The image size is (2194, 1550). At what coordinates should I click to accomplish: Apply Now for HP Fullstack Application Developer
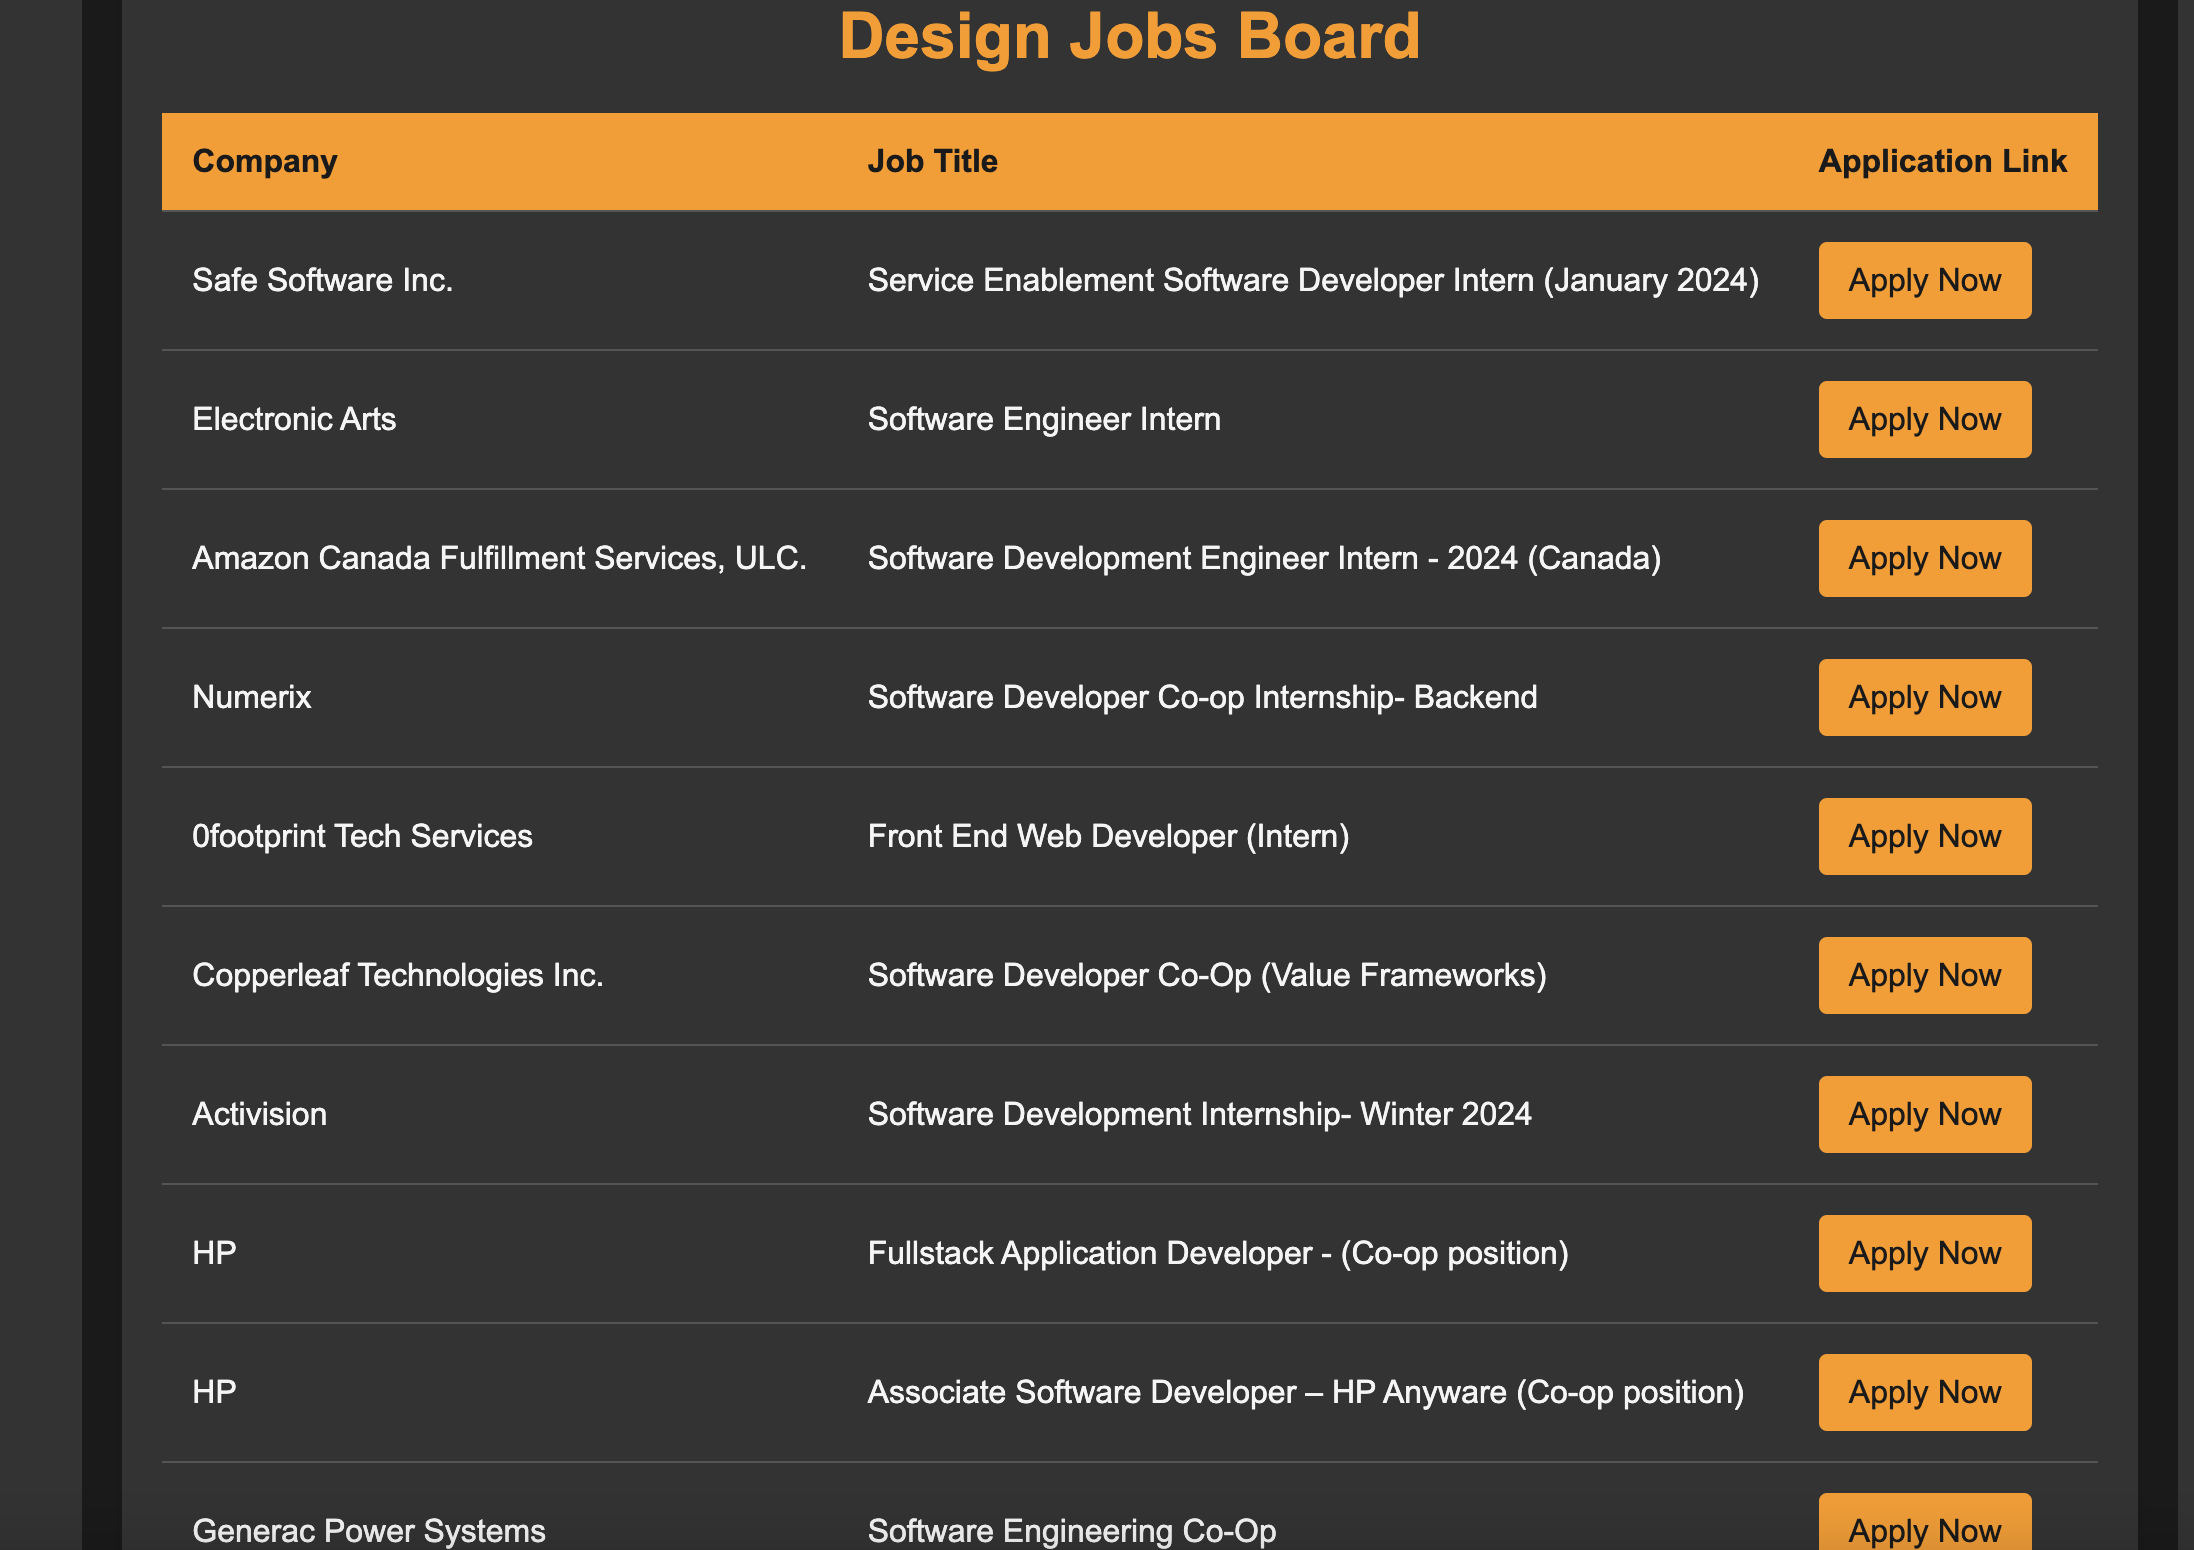coord(1924,1253)
